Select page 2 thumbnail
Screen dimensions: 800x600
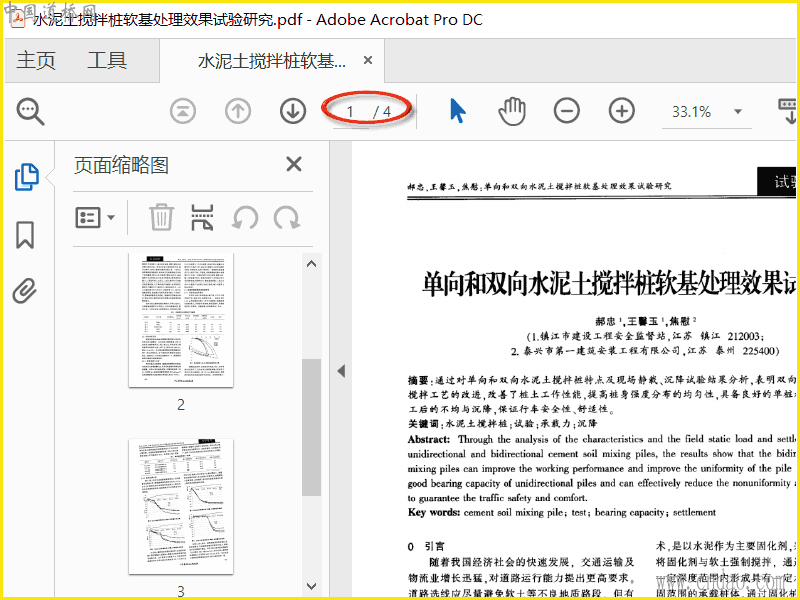click(181, 320)
